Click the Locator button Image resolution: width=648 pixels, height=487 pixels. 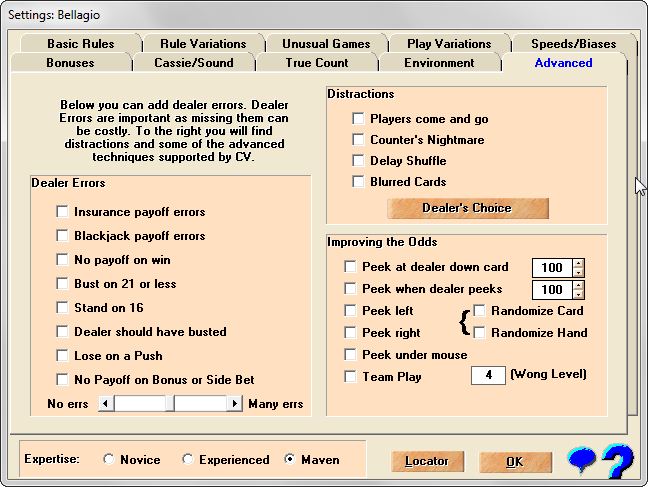click(428, 461)
